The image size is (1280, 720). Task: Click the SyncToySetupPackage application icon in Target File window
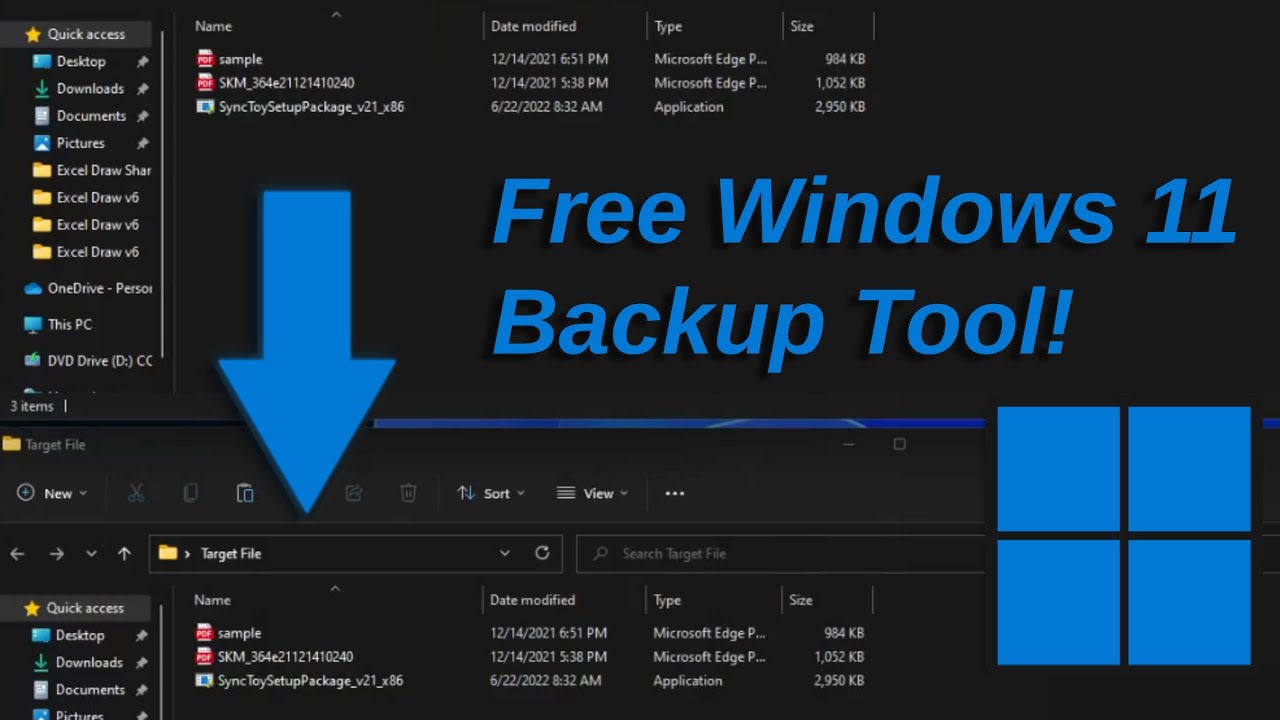tap(204, 681)
